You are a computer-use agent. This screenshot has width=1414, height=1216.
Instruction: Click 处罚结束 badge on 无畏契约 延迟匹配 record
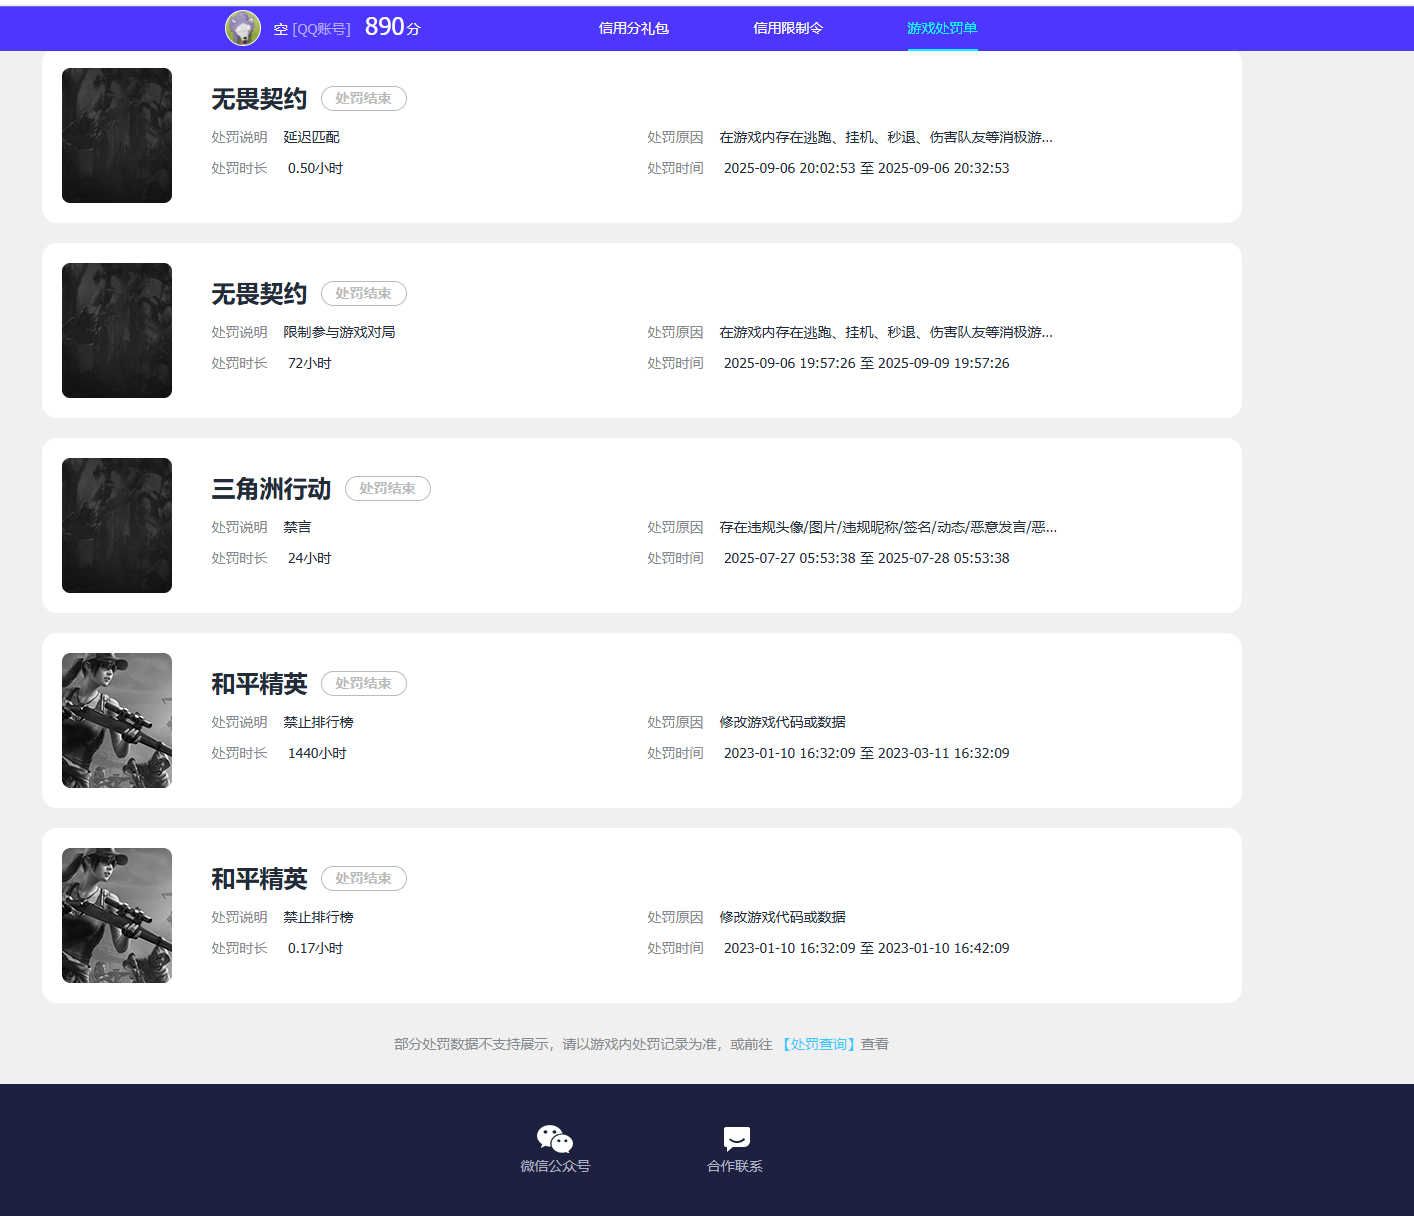click(x=364, y=98)
